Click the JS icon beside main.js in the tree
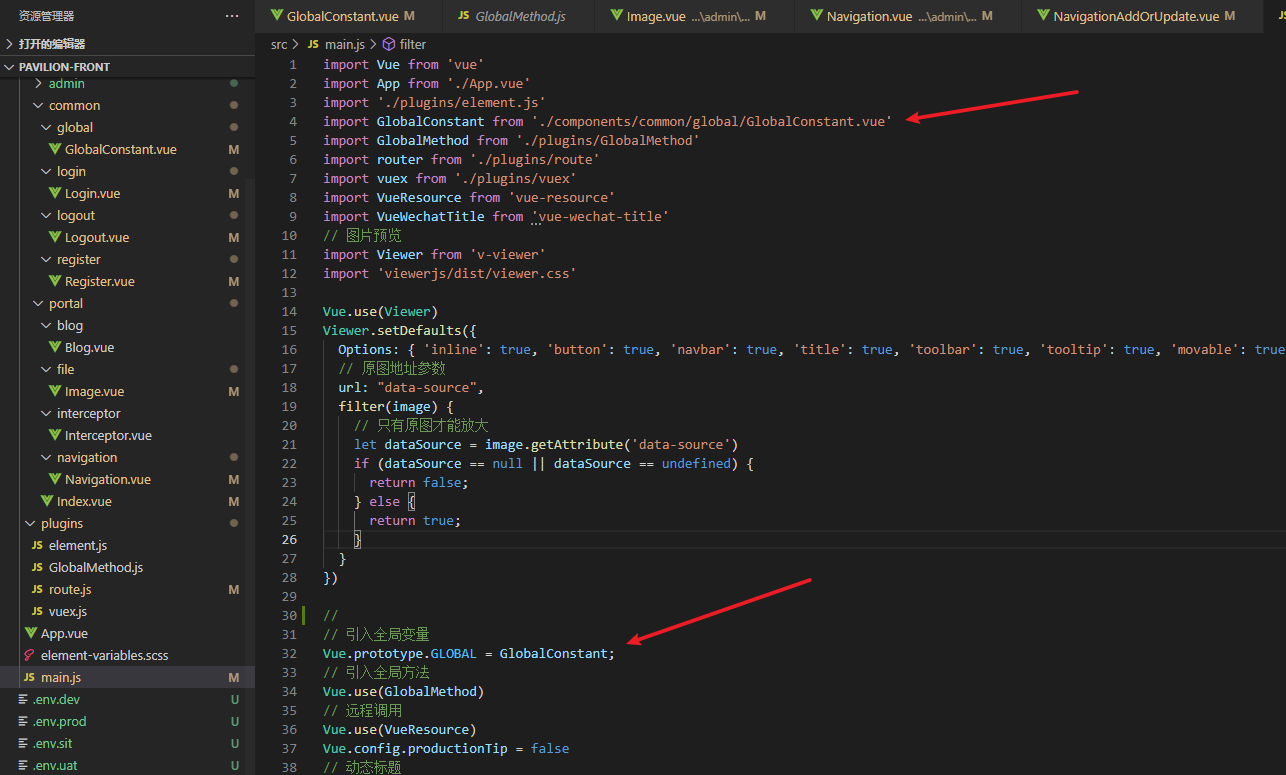This screenshot has height=775, width=1286. 29,677
